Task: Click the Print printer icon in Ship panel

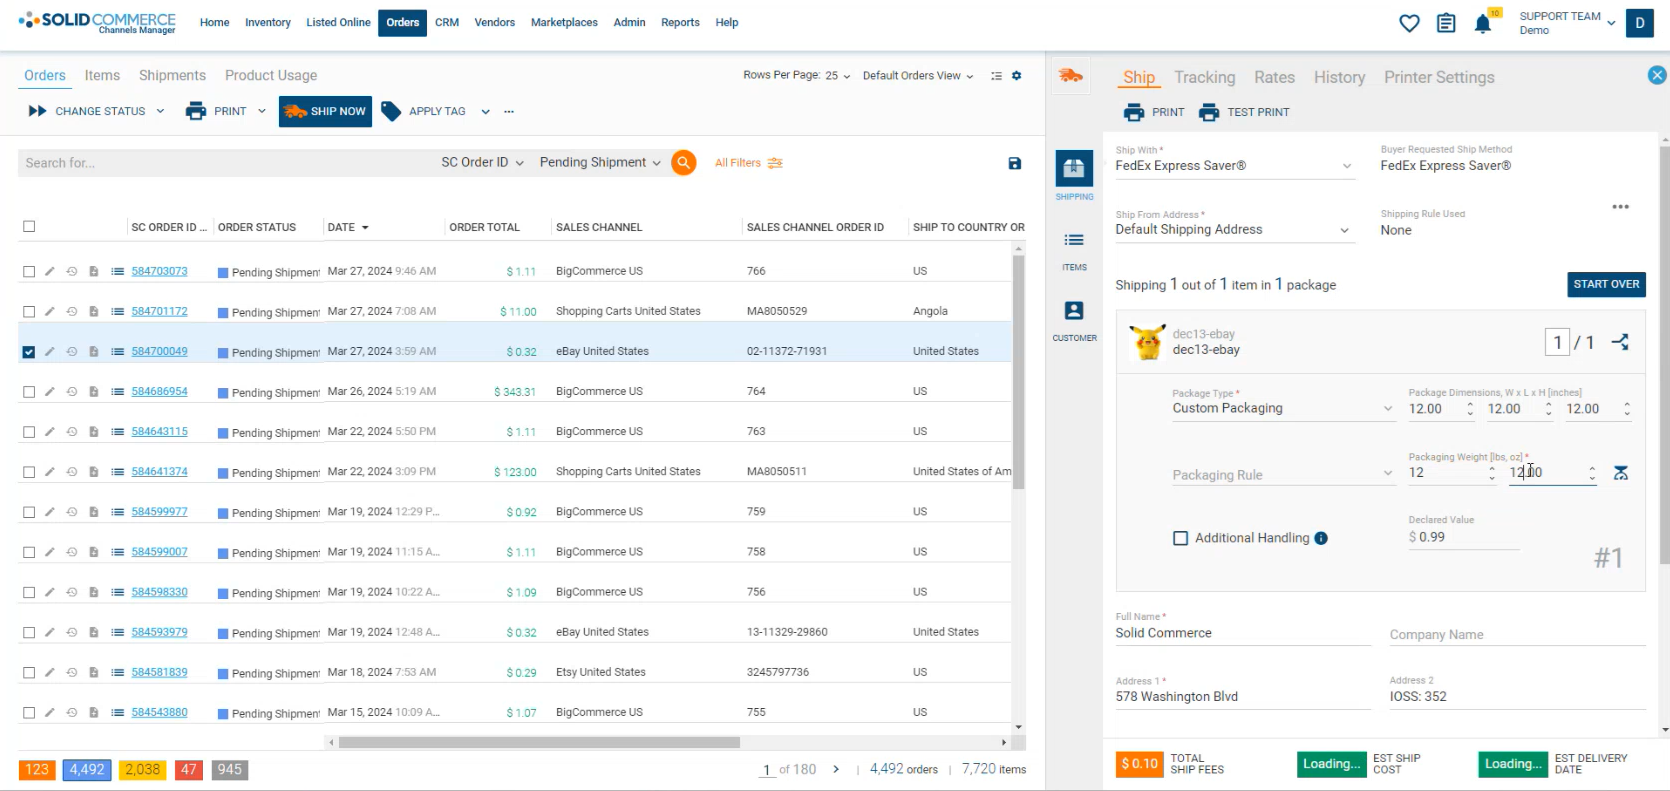Action: [1134, 112]
